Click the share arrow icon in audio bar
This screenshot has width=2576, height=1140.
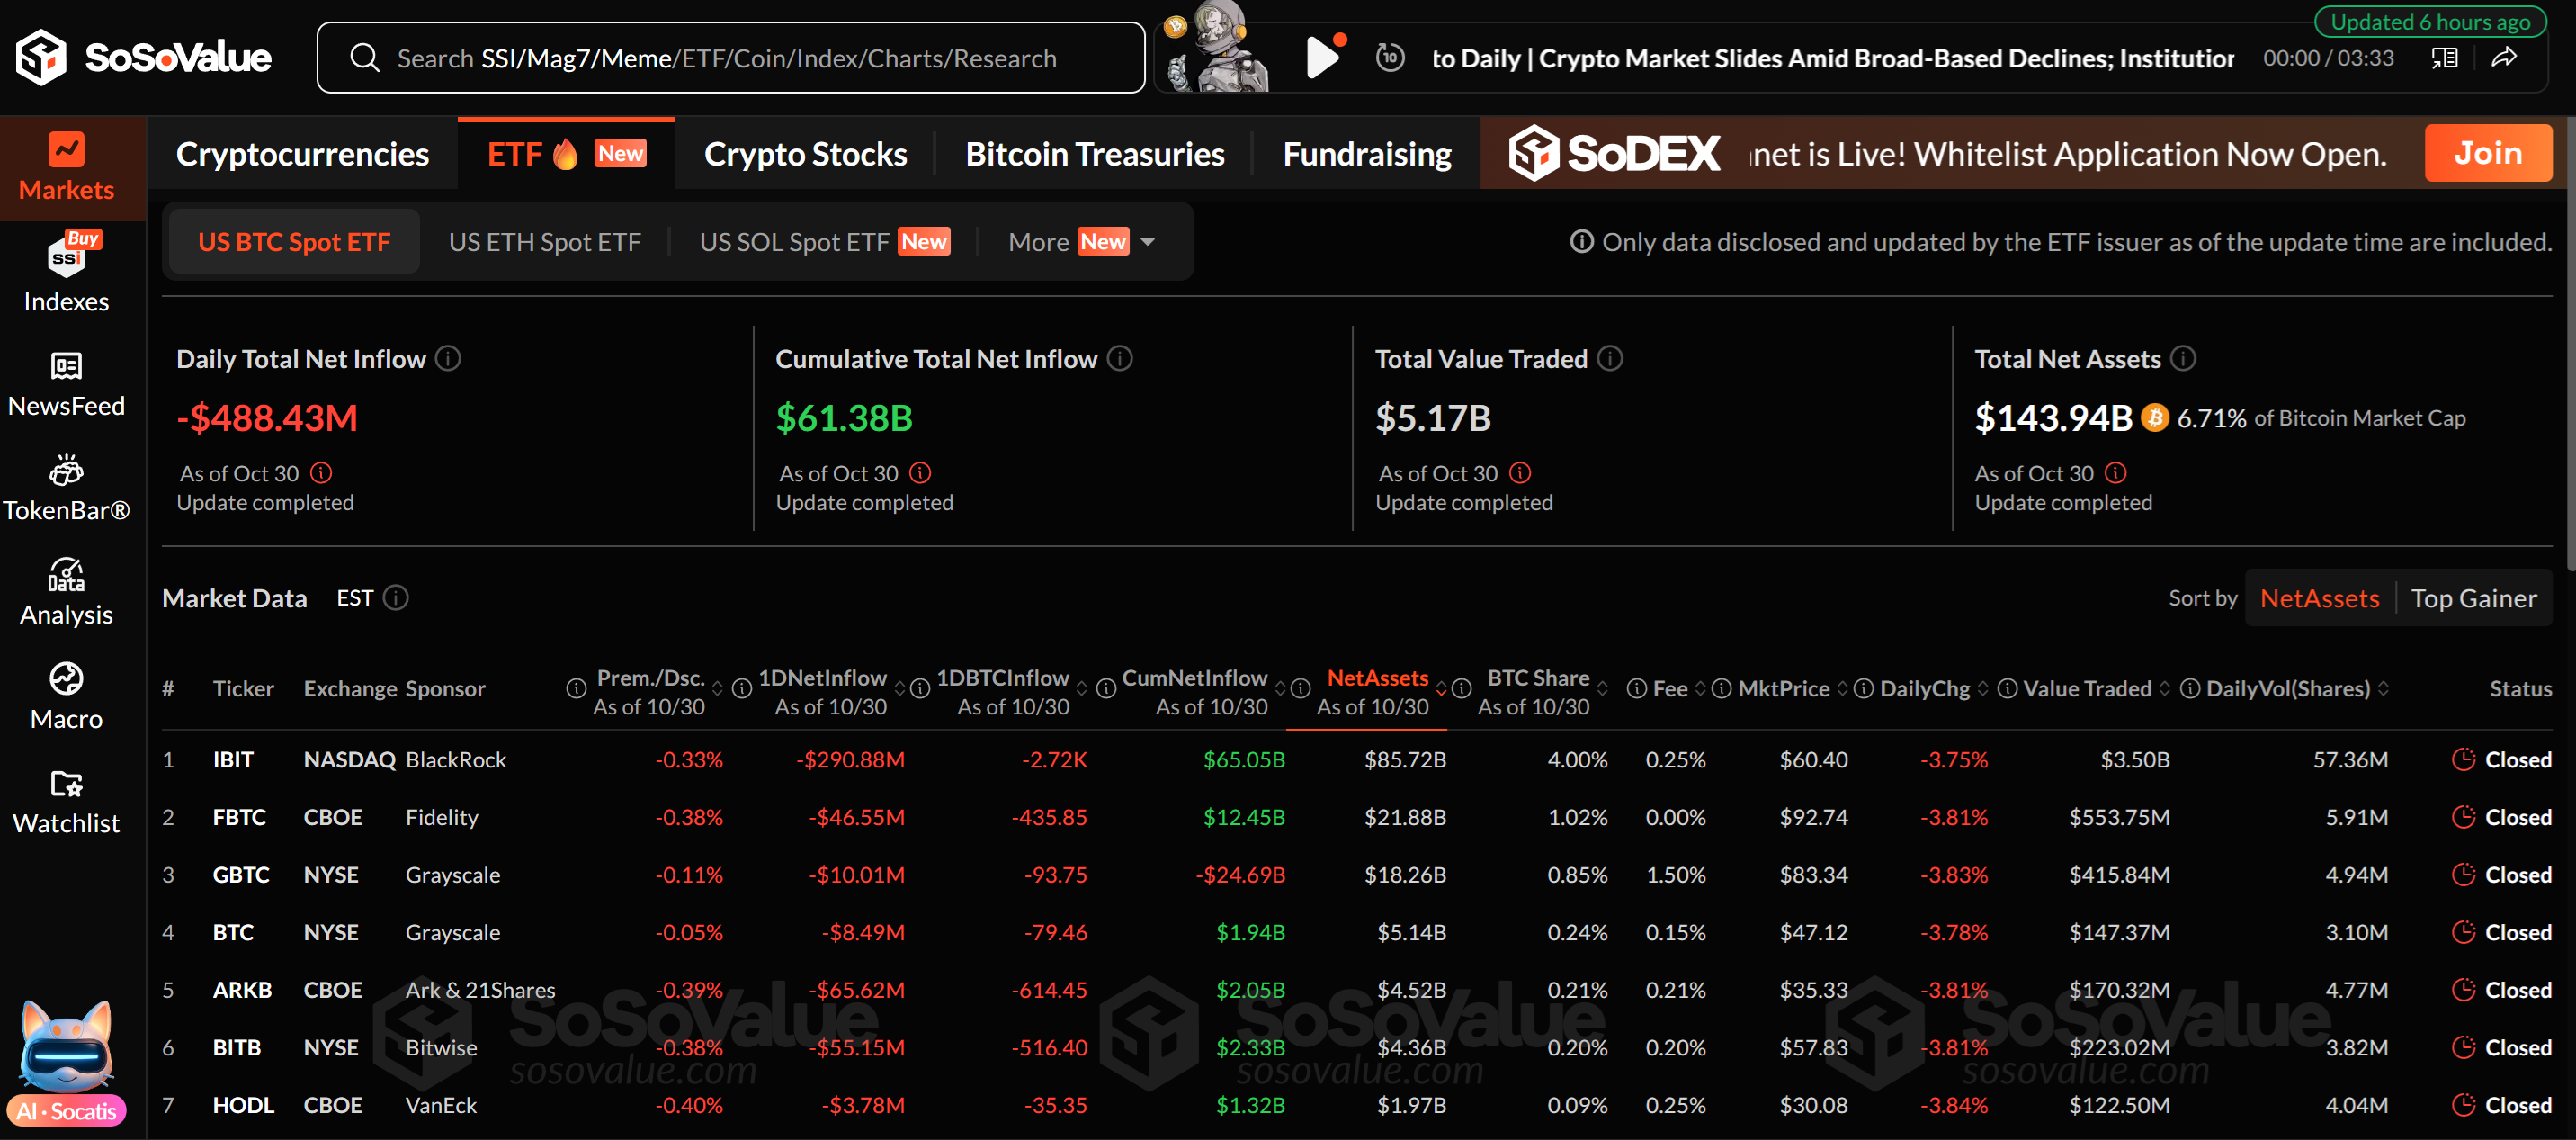point(2503,58)
